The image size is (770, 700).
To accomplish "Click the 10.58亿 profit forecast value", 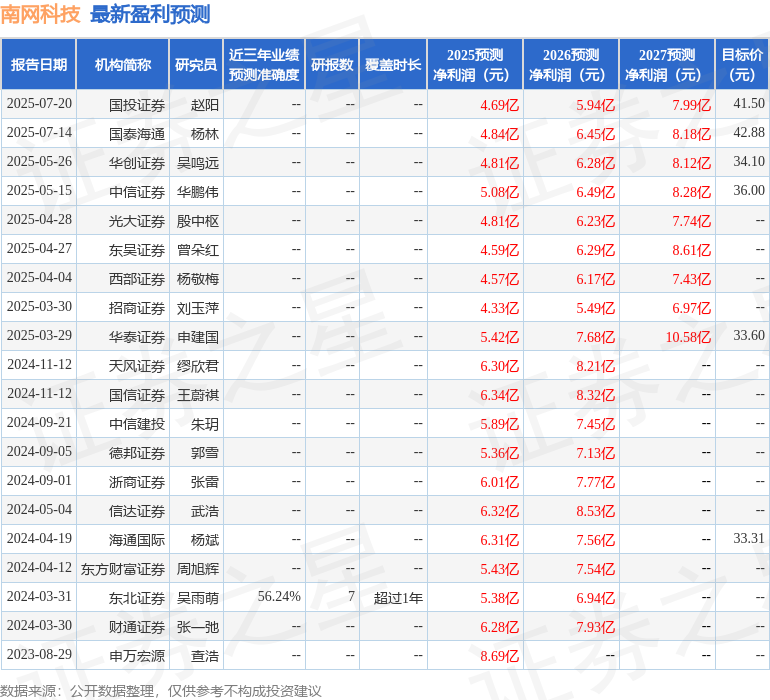I will coord(688,337).
